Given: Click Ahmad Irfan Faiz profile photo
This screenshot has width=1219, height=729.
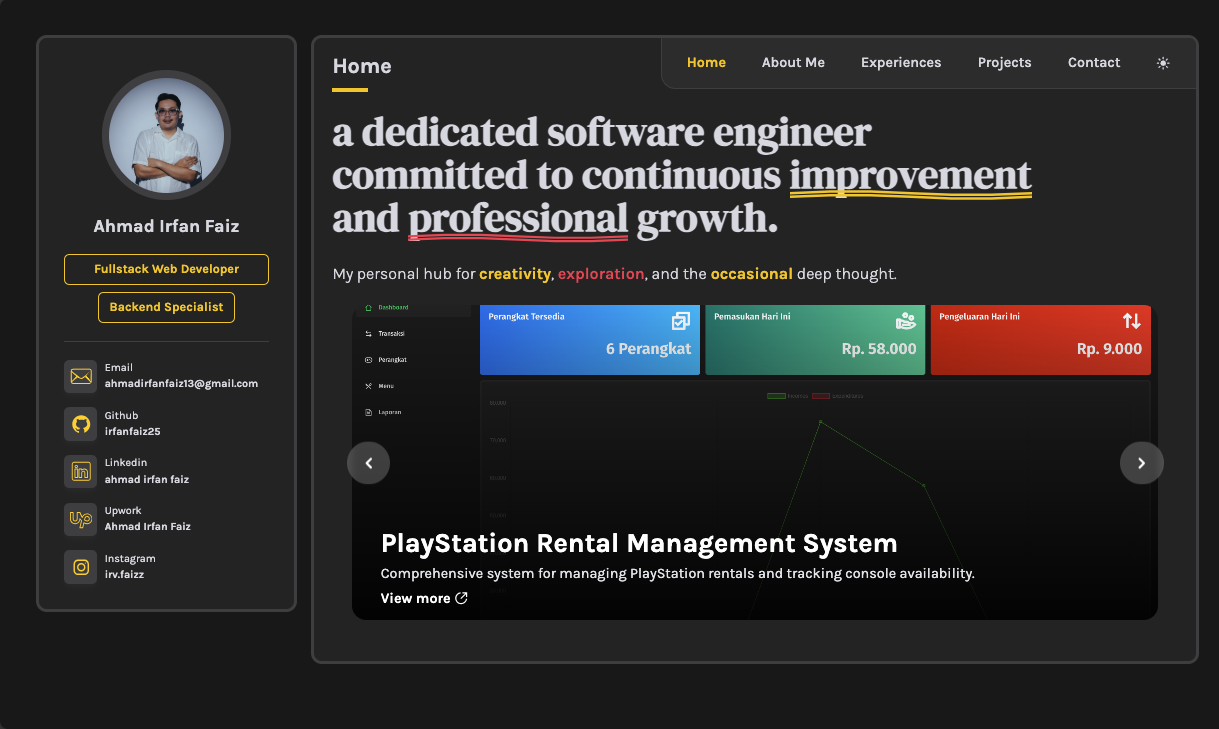Looking at the screenshot, I should point(166,134).
